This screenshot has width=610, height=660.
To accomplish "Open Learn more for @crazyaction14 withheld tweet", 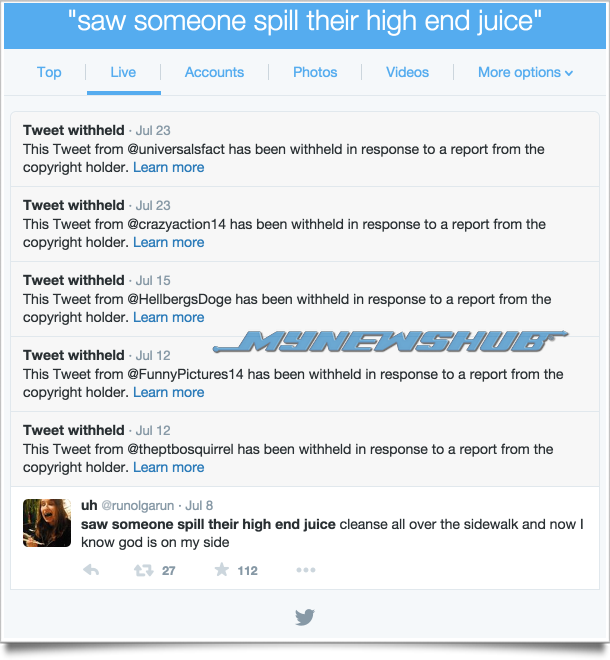I will (168, 242).
